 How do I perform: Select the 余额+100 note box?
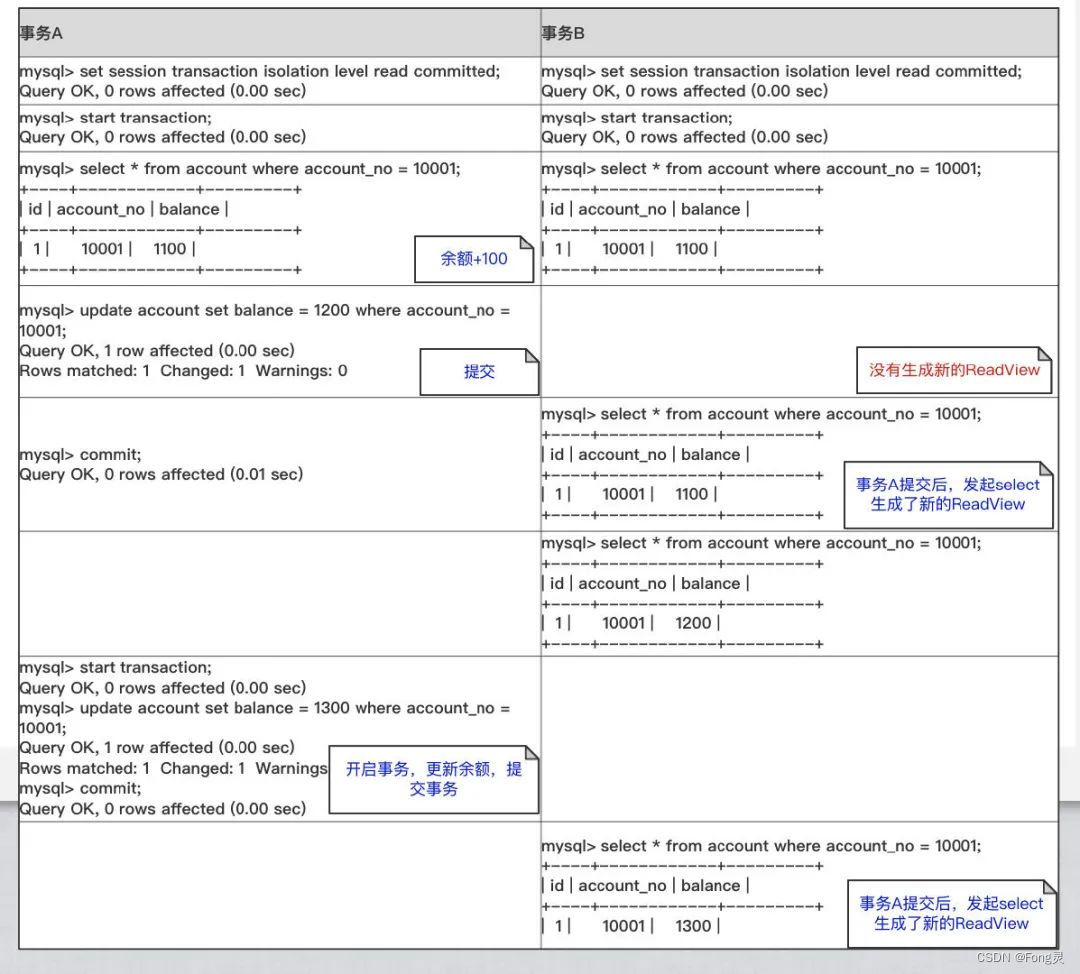point(474,259)
